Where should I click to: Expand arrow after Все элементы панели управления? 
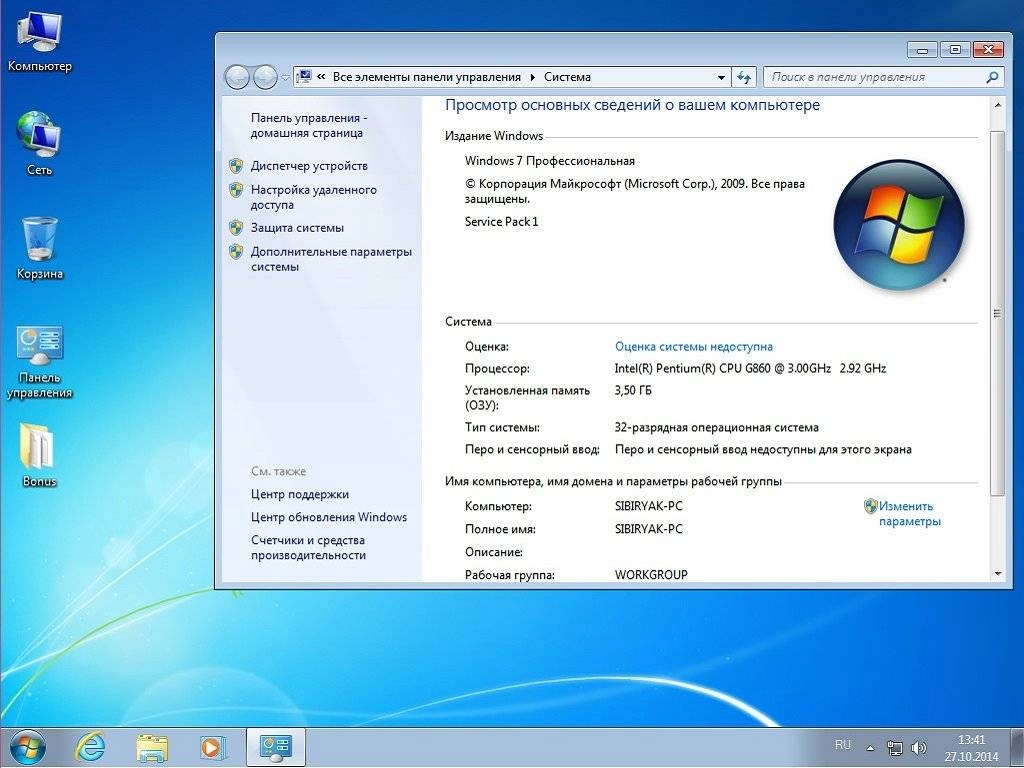tap(532, 77)
